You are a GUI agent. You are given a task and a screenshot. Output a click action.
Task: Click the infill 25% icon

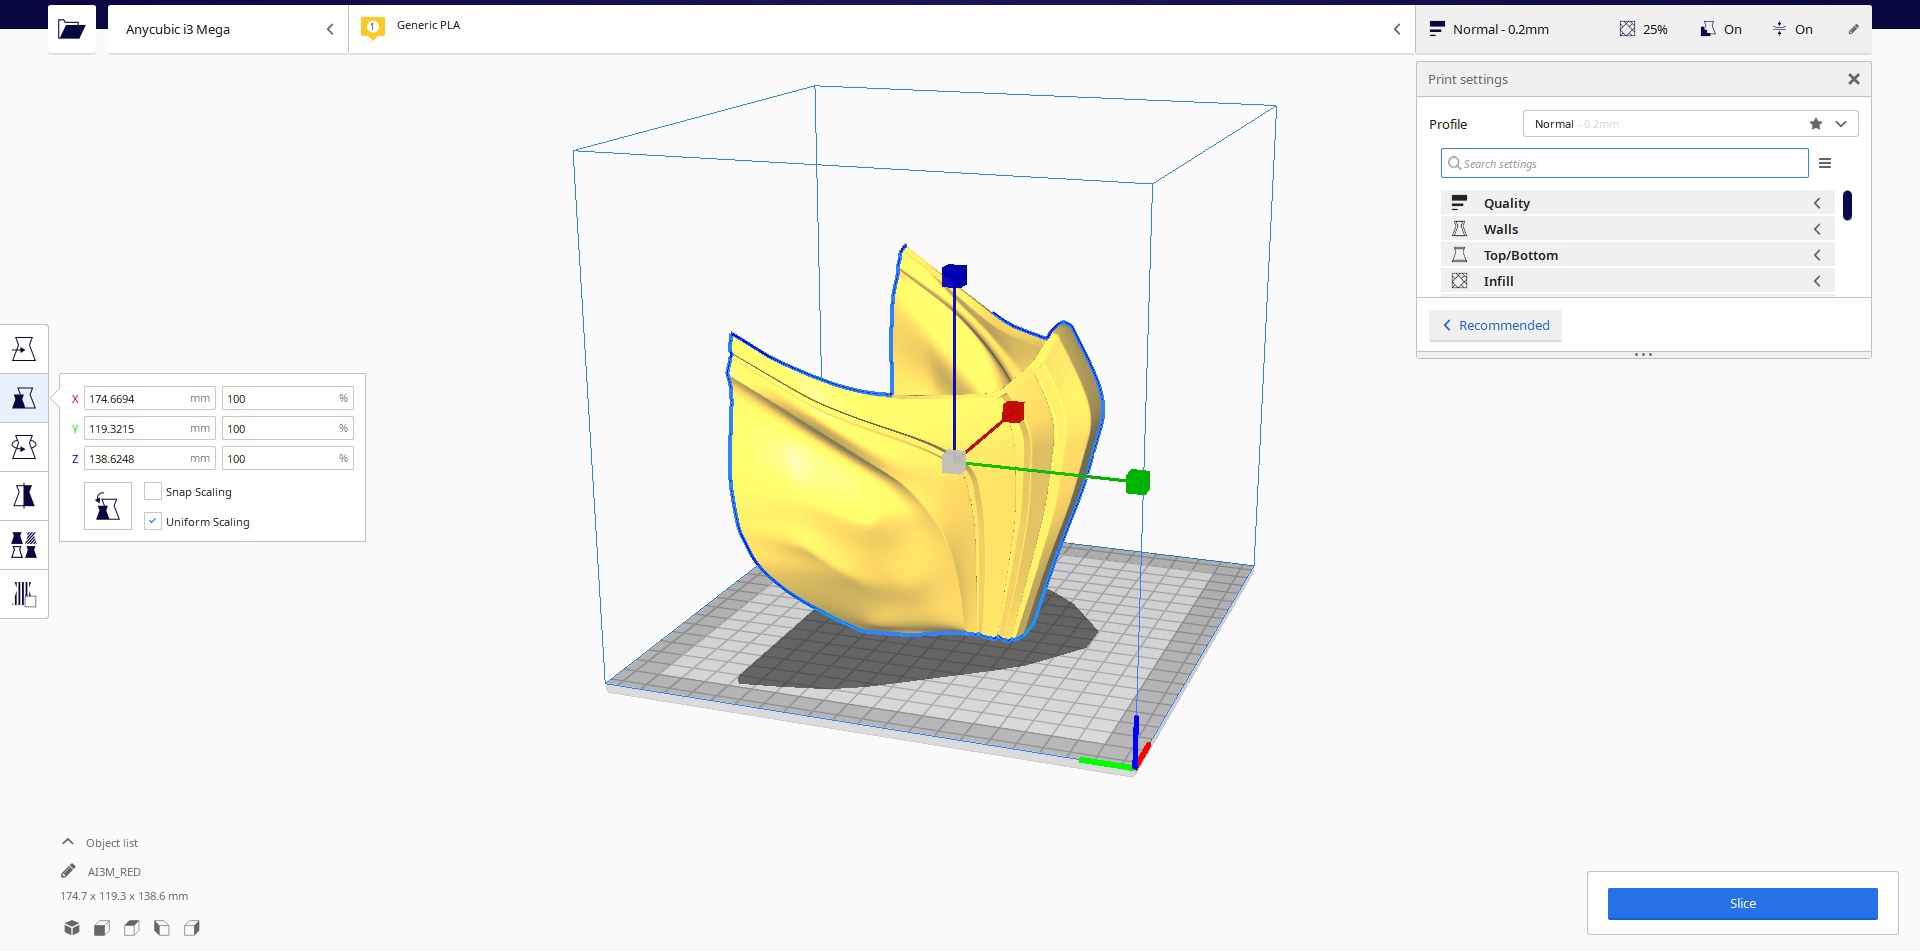point(1627,29)
